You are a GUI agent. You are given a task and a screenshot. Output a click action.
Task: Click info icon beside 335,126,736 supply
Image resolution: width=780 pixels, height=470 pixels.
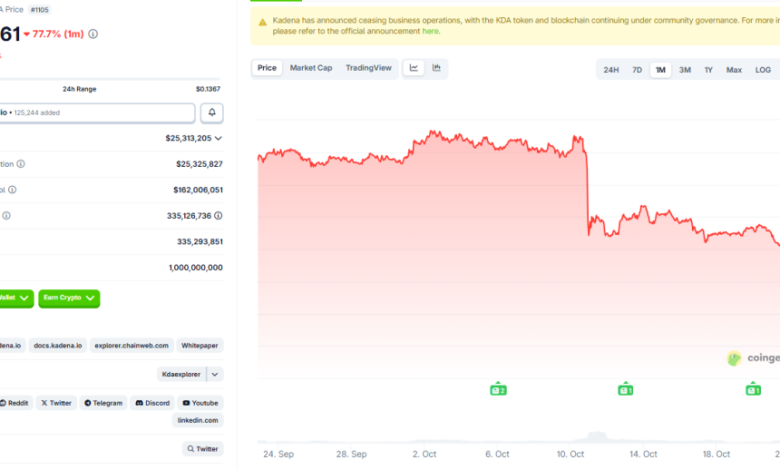[x=218, y=215]
